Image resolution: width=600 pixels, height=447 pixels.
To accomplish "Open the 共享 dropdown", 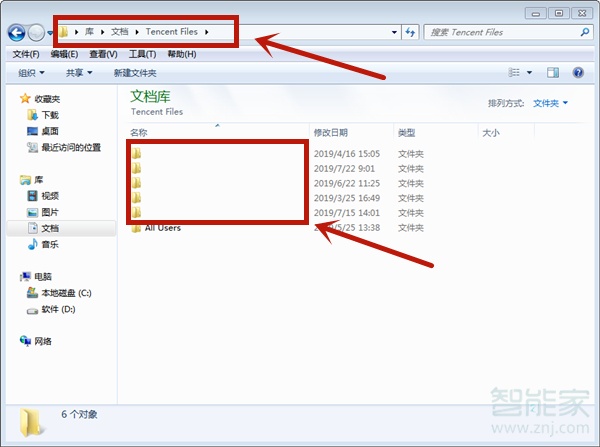I will point(79,73).
